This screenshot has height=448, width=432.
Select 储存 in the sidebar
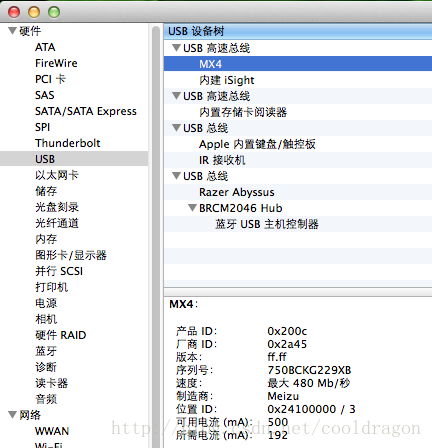point(46,191)
